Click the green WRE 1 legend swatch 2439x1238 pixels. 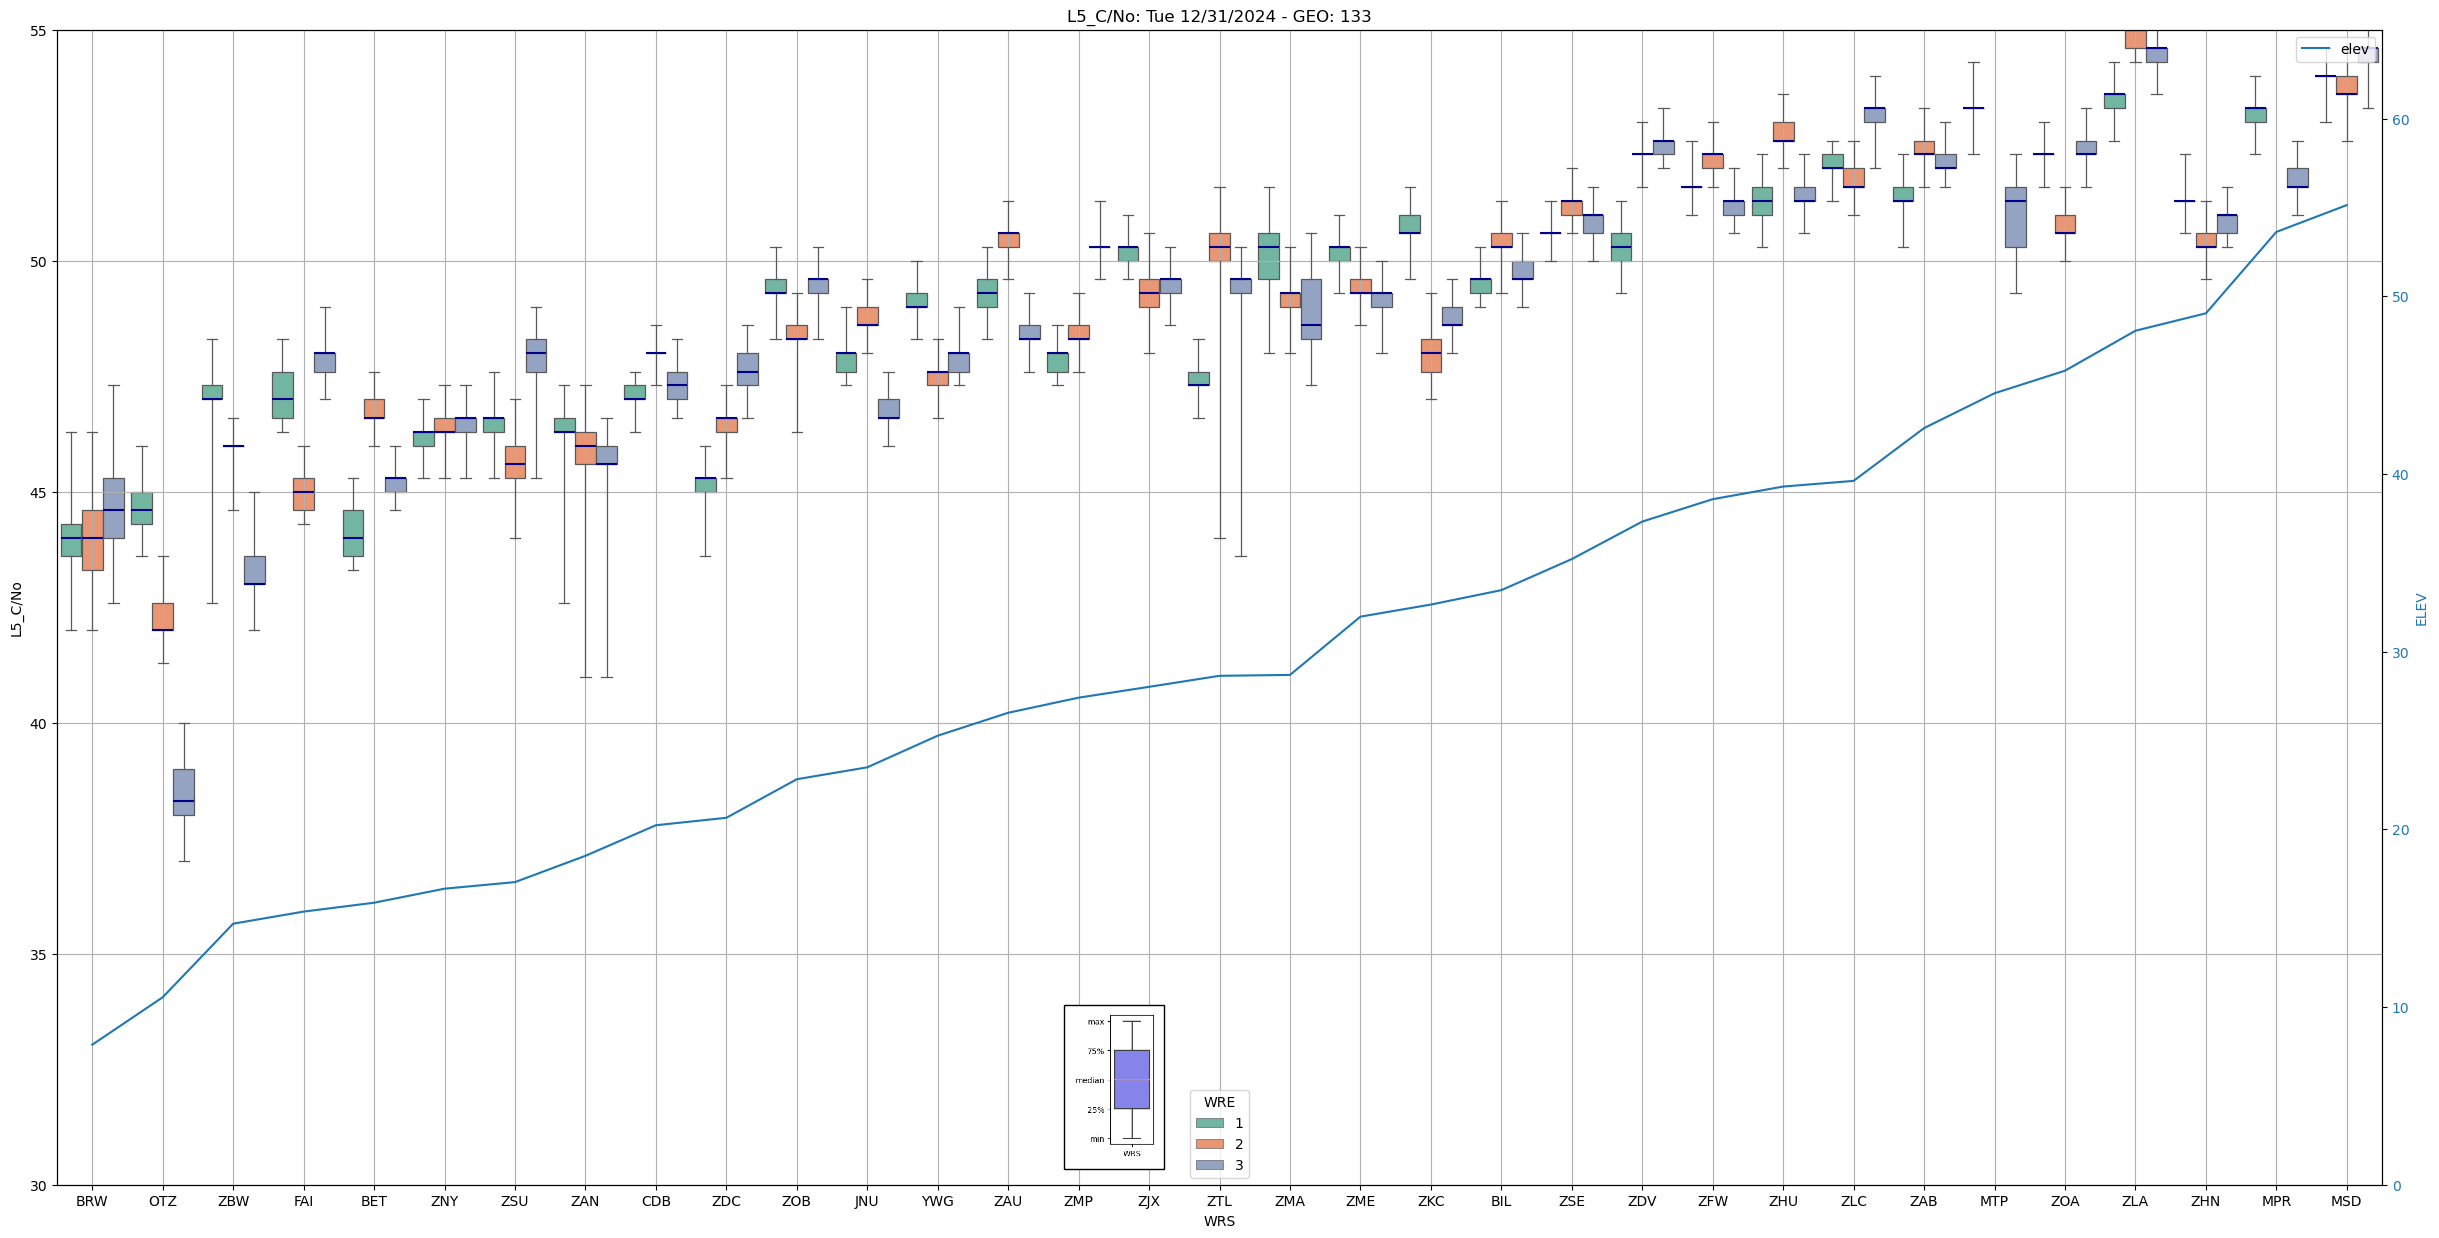(x=1209, y=1123)
